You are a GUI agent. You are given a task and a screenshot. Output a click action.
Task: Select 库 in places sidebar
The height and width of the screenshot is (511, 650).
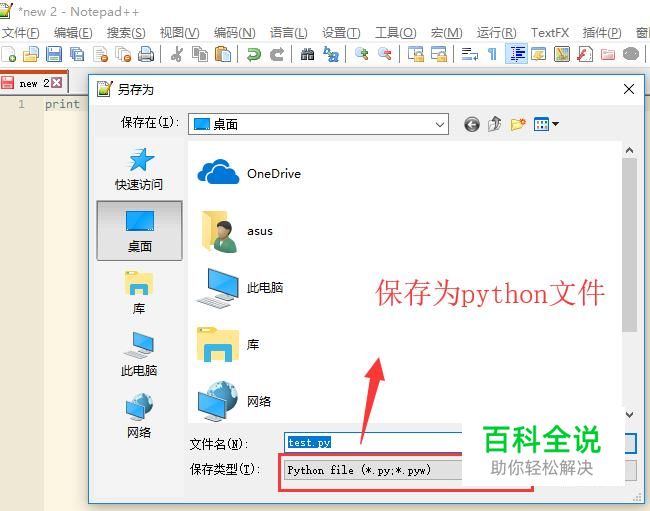point(139,293)
